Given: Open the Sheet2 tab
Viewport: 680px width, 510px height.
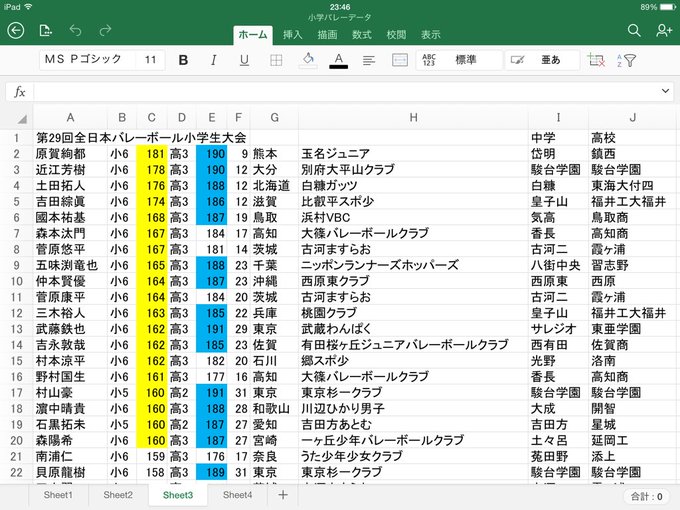Looking at the screenshot, I should [x=118, y=495].
